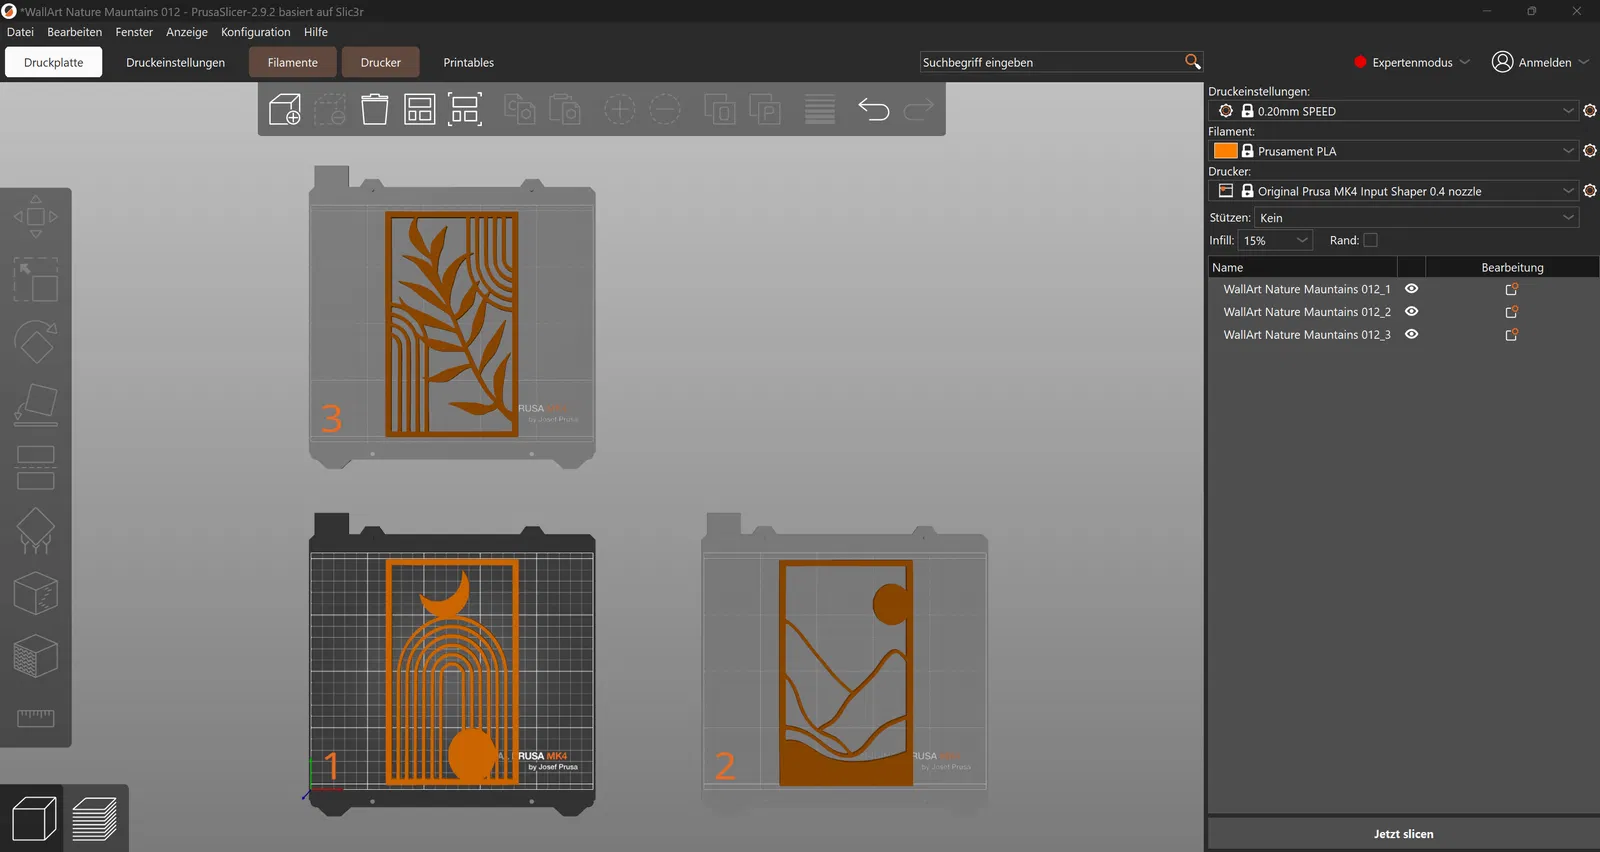Open the Anmelden account dropdown

pyautogui.click(x=1540, y=62)
